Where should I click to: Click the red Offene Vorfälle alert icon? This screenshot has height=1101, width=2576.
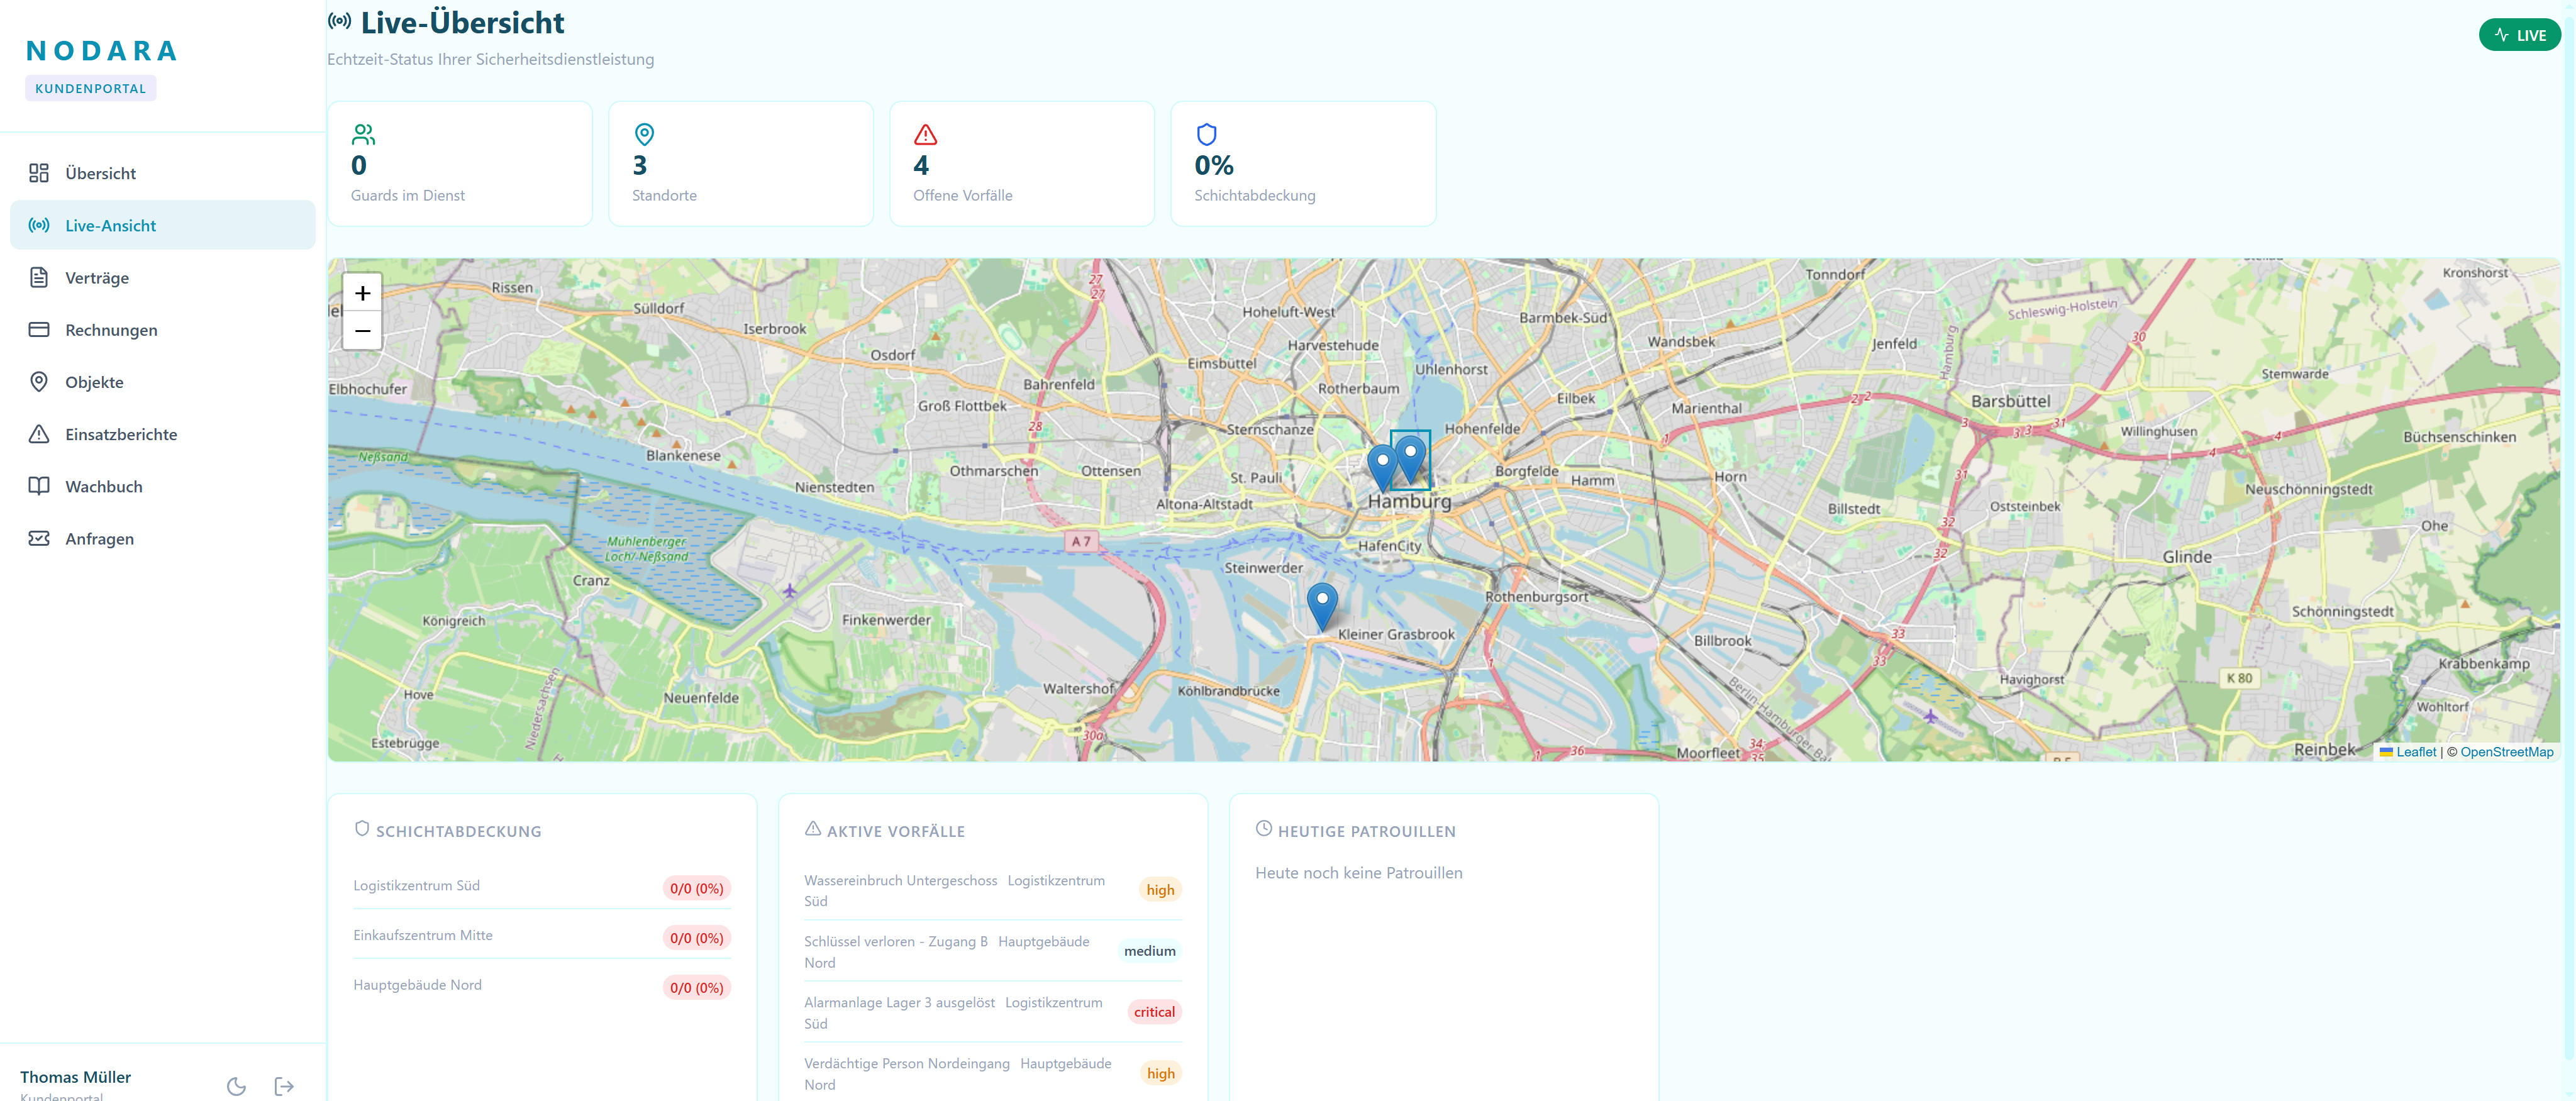[925, 134]
